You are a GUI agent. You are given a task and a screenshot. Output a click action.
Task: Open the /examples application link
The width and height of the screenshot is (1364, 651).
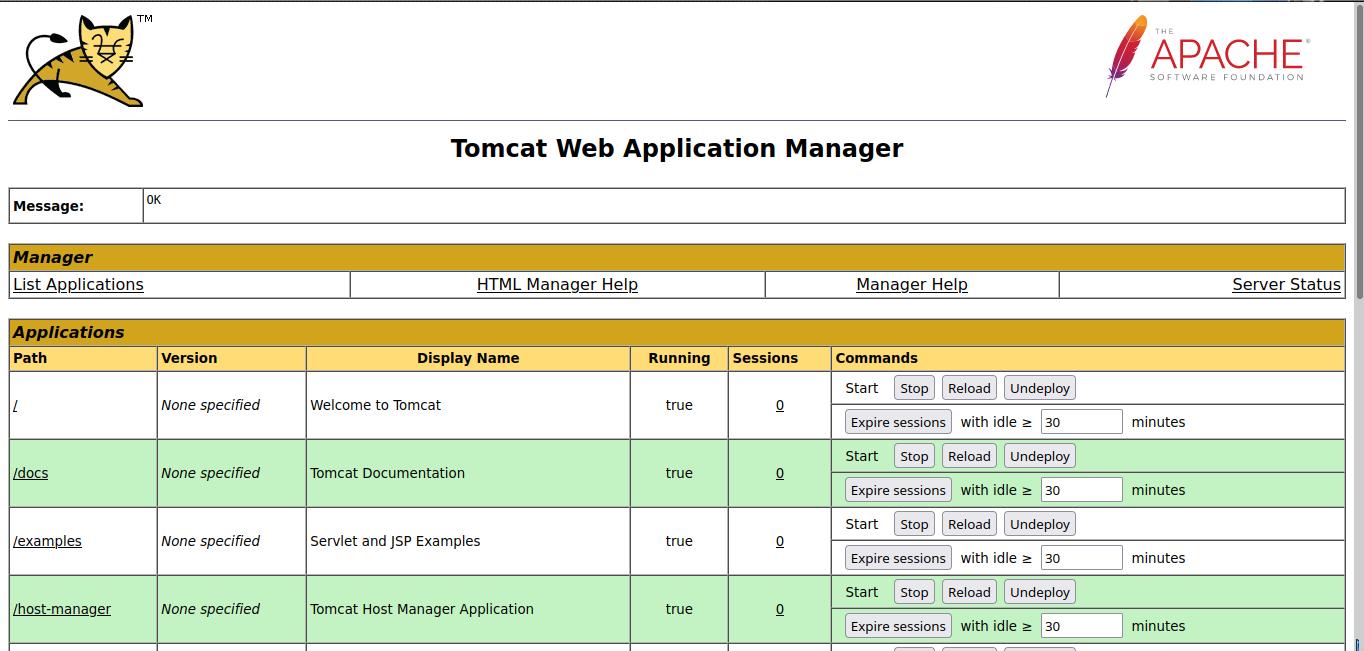tap(47, 541)
